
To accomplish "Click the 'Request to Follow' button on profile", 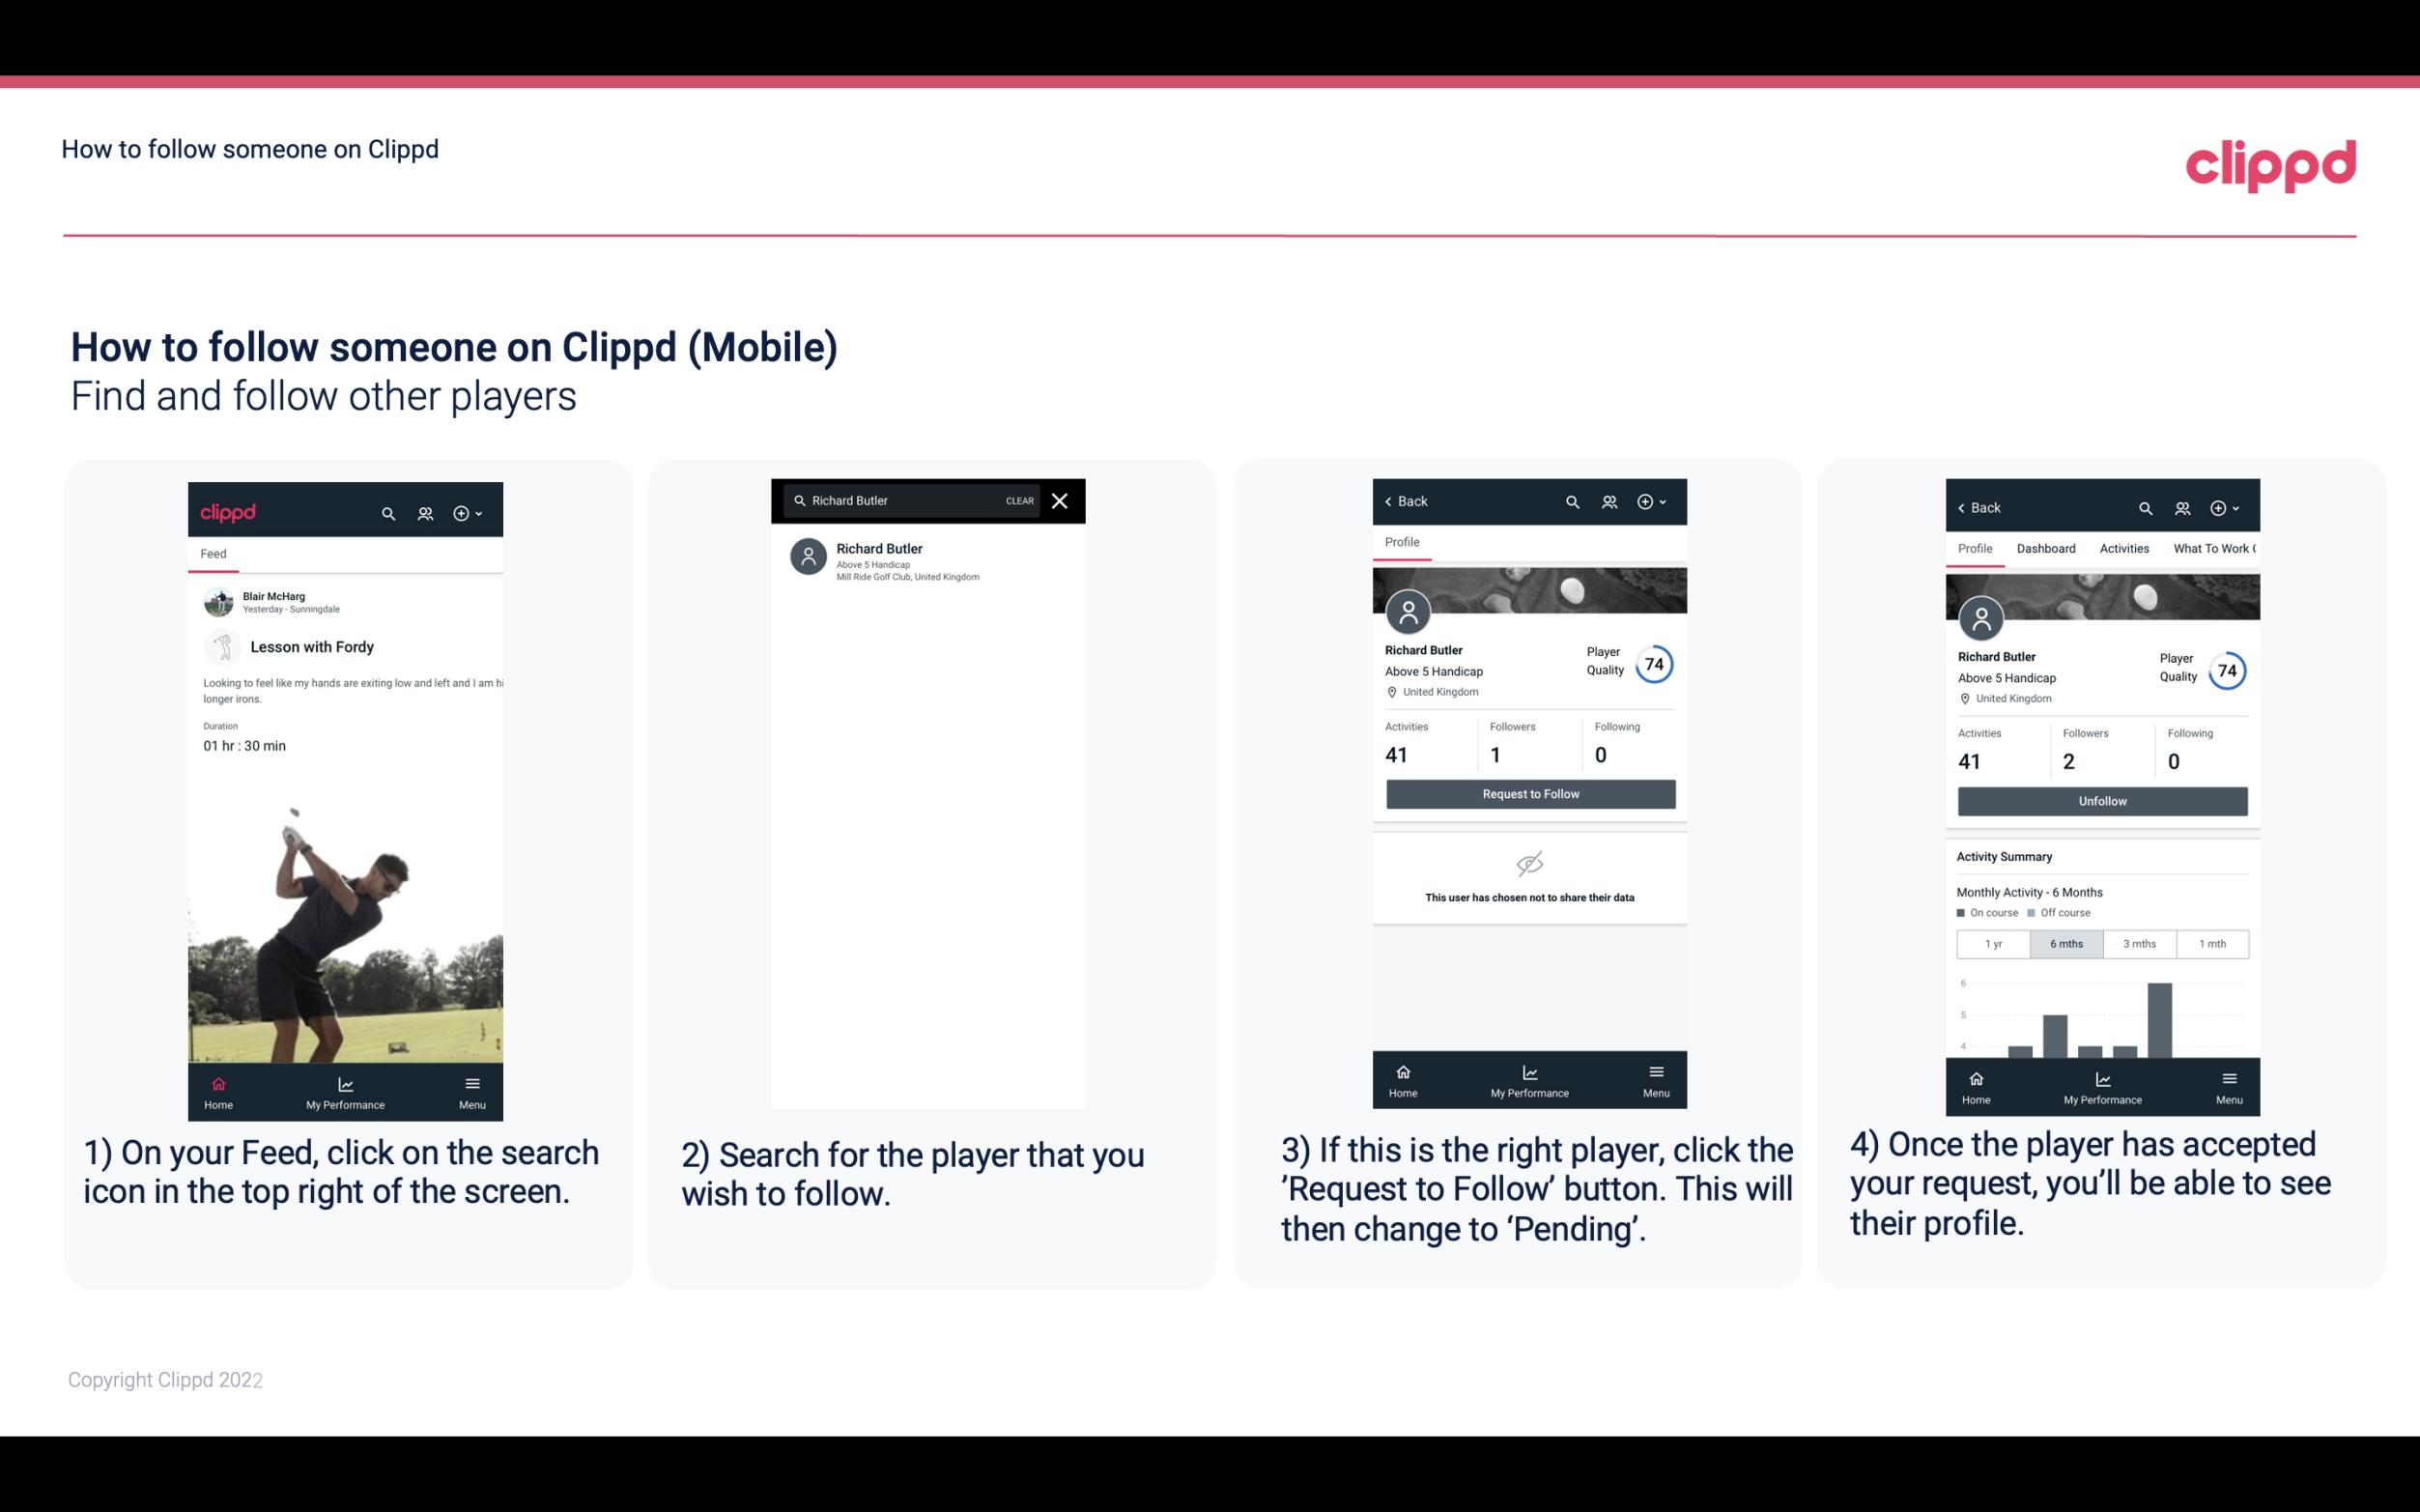I will pos(1528,792).
